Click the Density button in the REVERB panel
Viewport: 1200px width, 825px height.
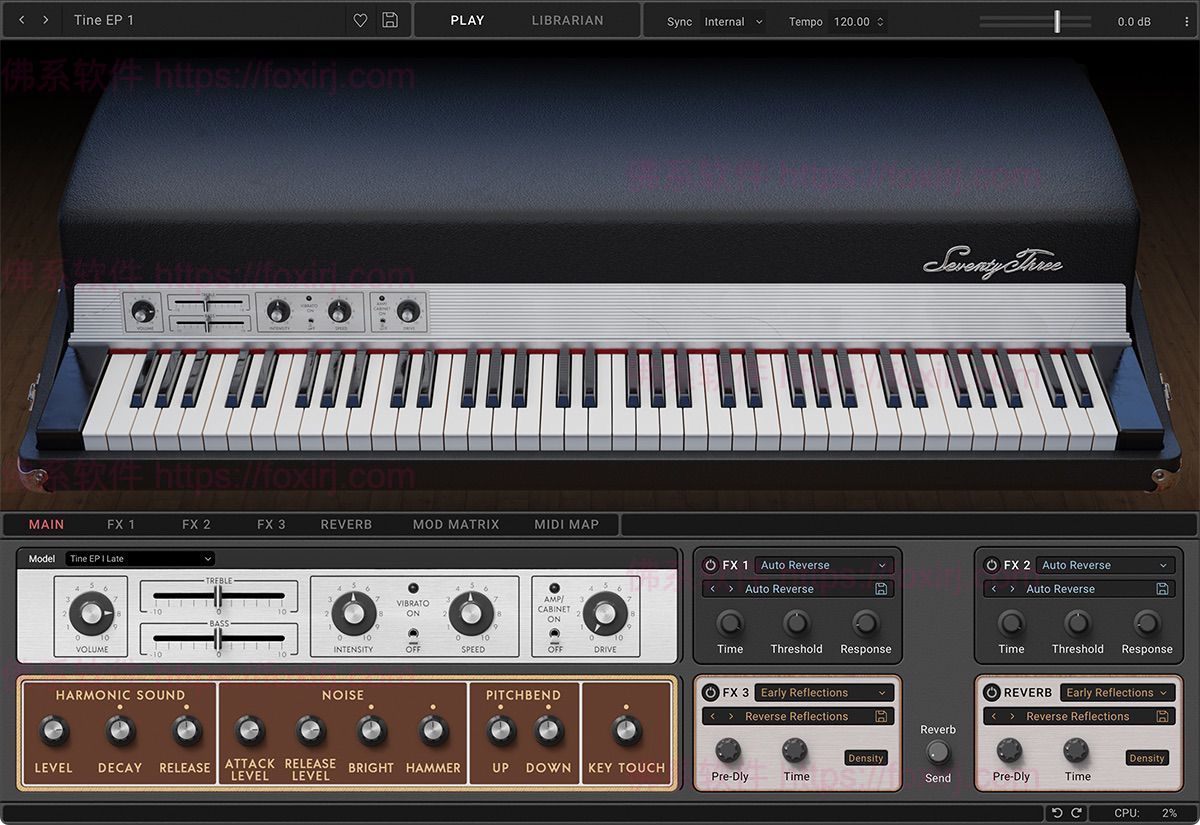tap(1146, 758)
